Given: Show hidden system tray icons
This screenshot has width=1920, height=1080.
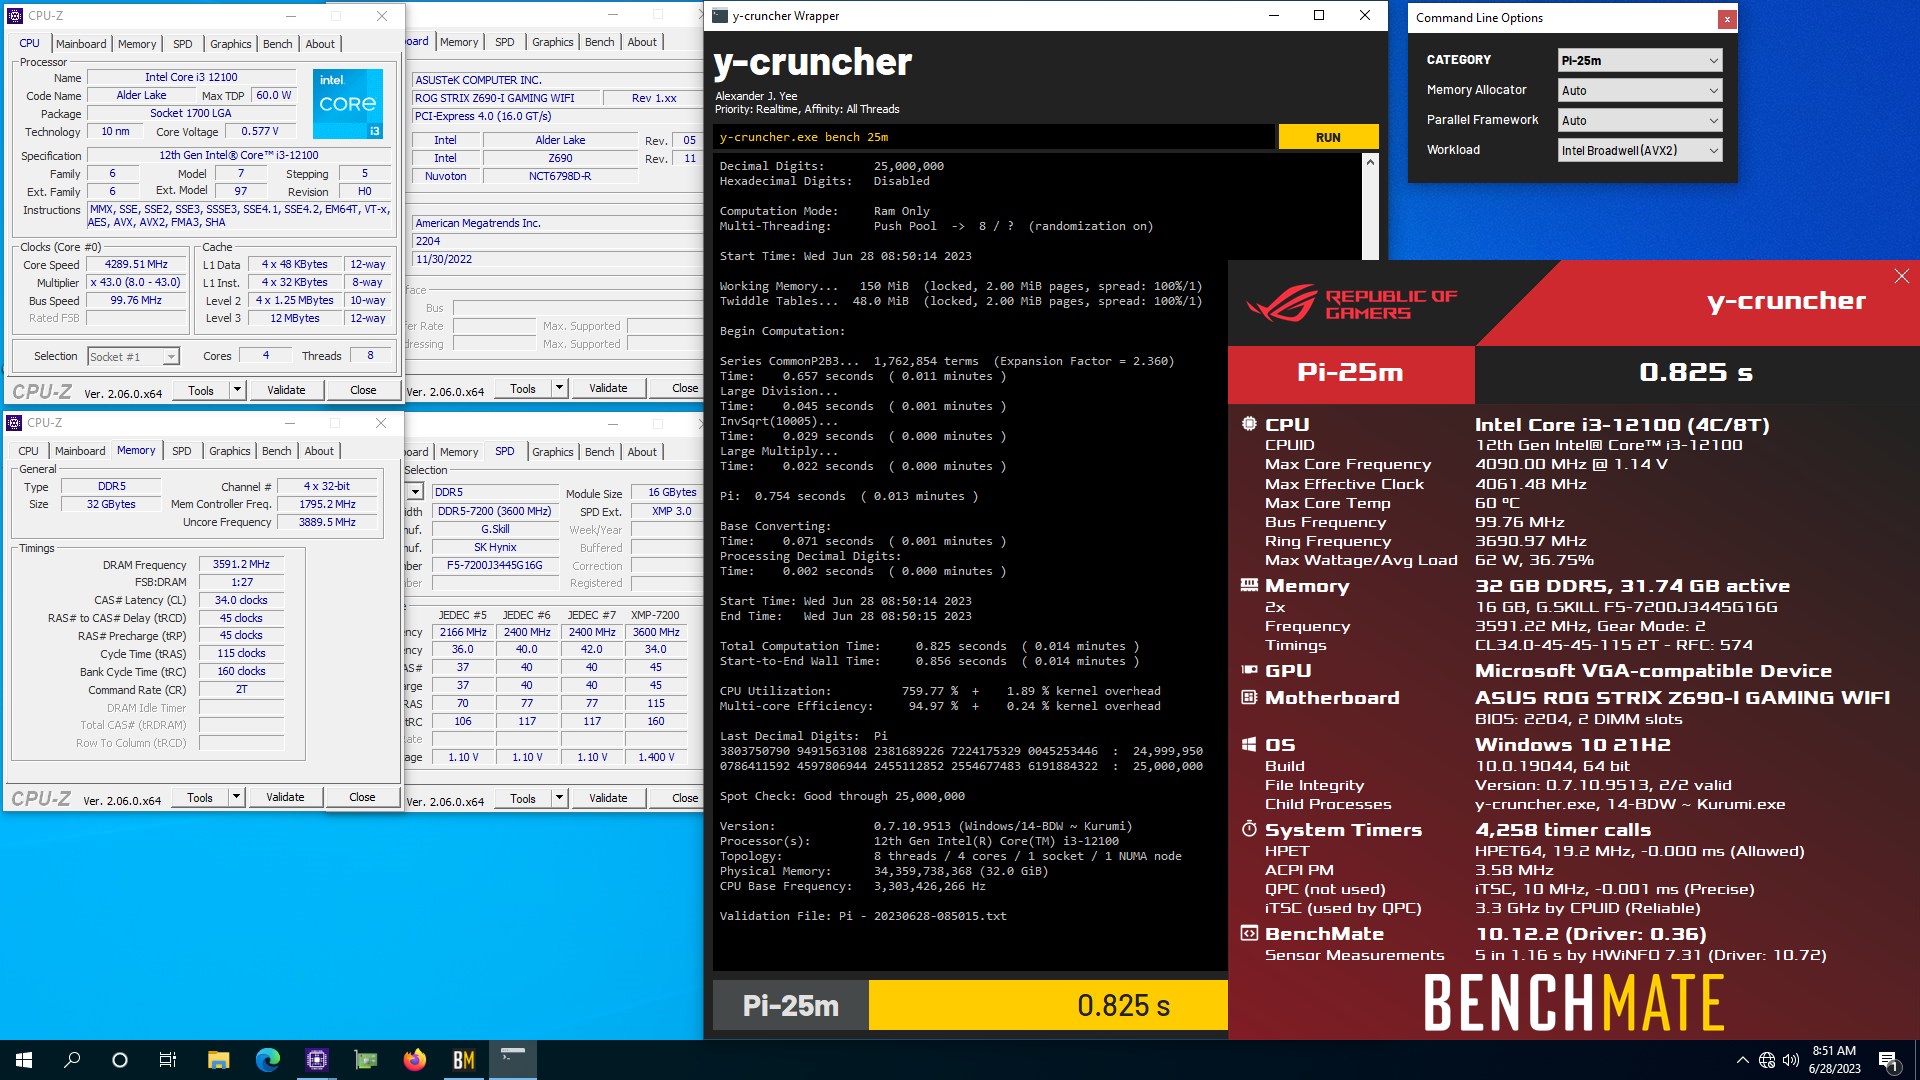Looking at the screenshot, I should click(1742, 1060).
